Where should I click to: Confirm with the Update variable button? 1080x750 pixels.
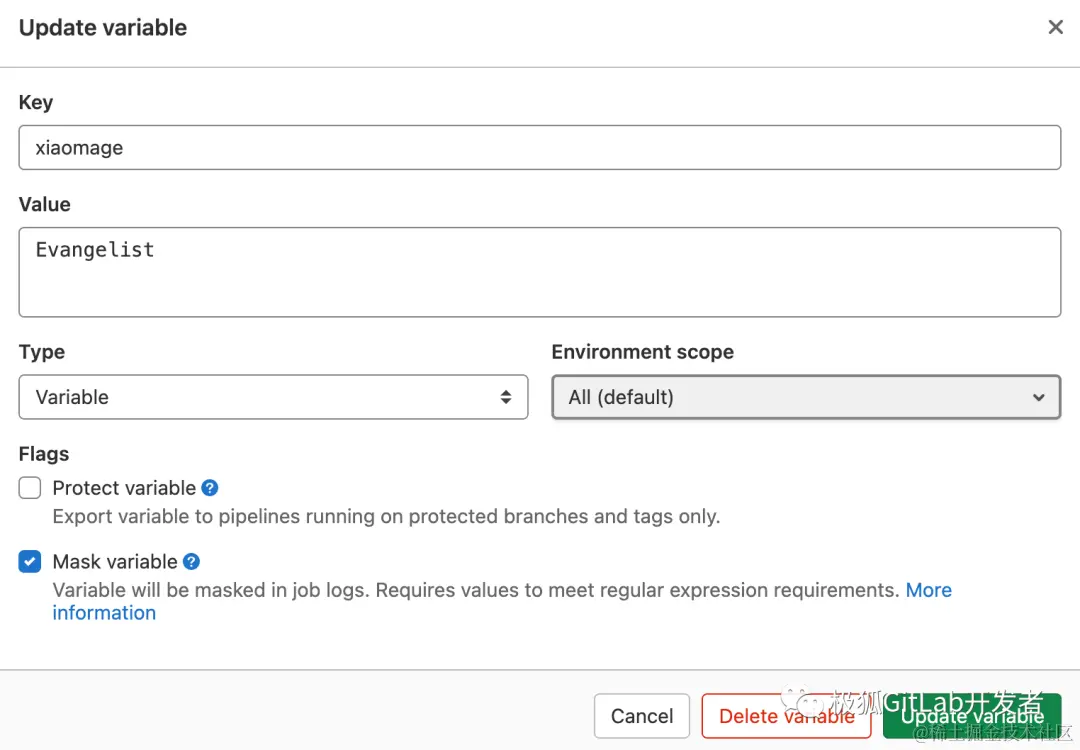click(971, 716)
